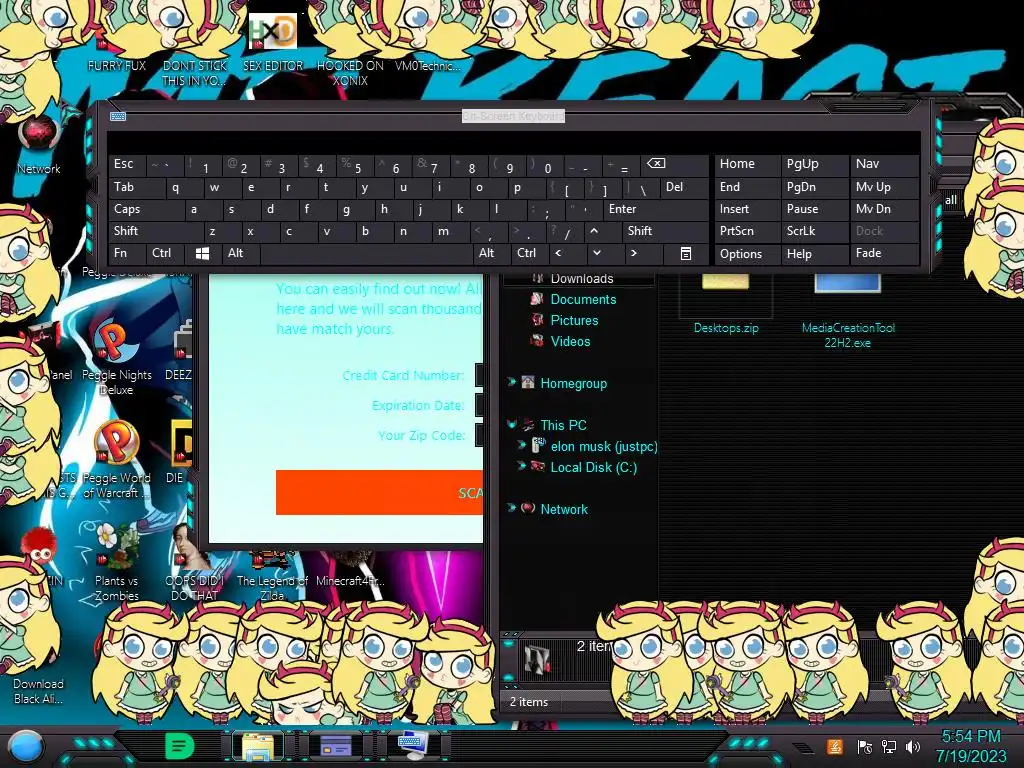This screenshot has width=1024, height=768.
Task: Select Pictures in Explorer navigation pane
Action: [574, 320]
